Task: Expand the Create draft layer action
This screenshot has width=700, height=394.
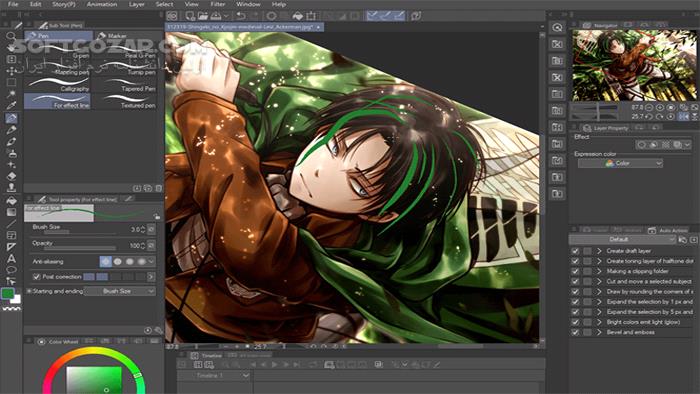Action: point(599,251)
